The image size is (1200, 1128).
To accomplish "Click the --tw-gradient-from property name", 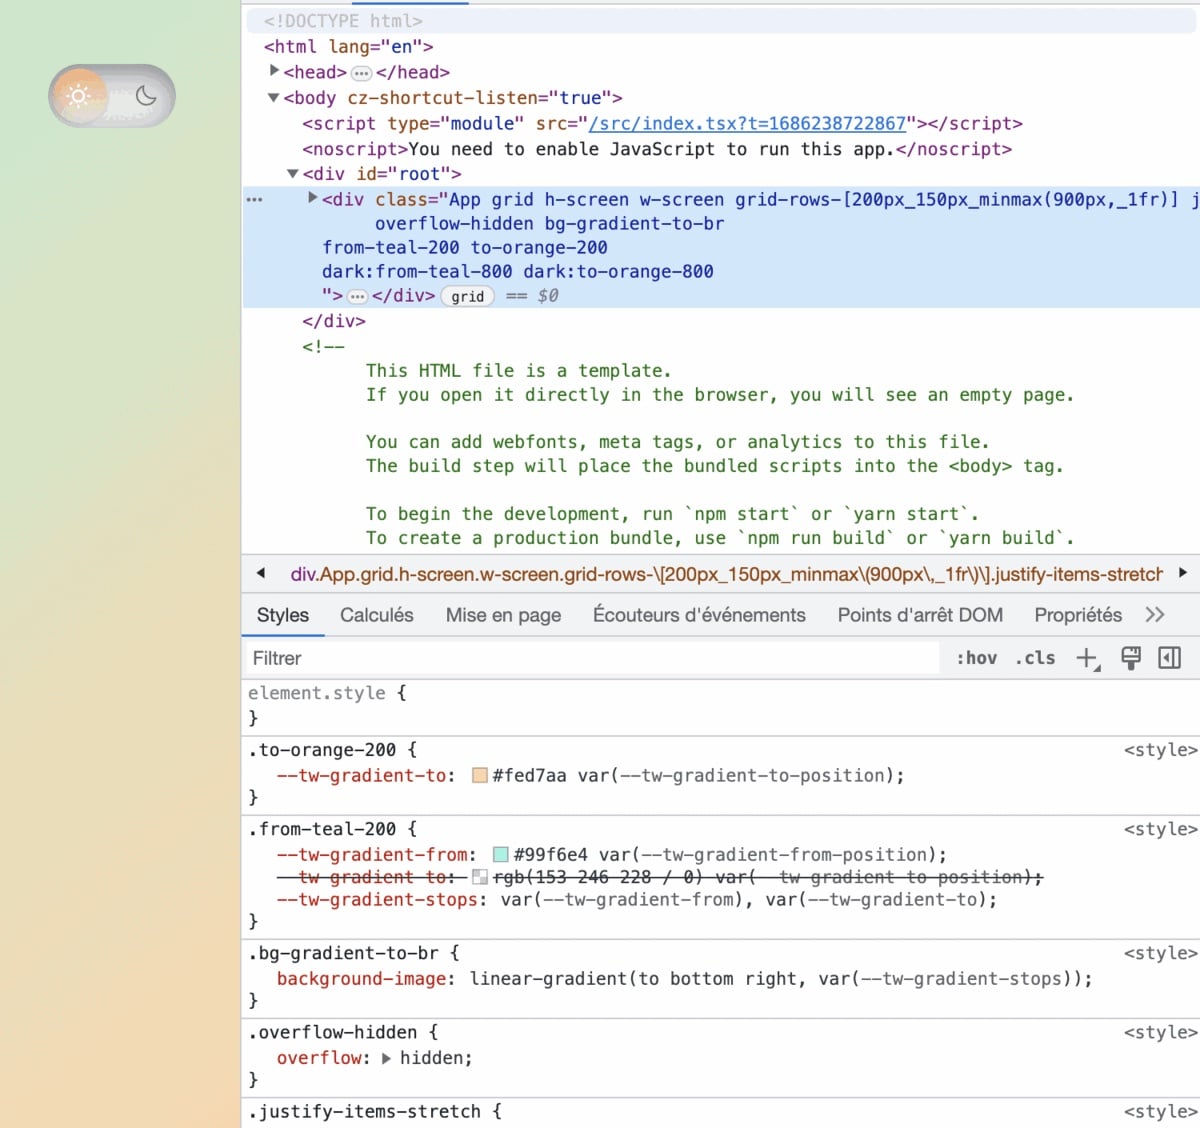I will (x=372, y=855).
